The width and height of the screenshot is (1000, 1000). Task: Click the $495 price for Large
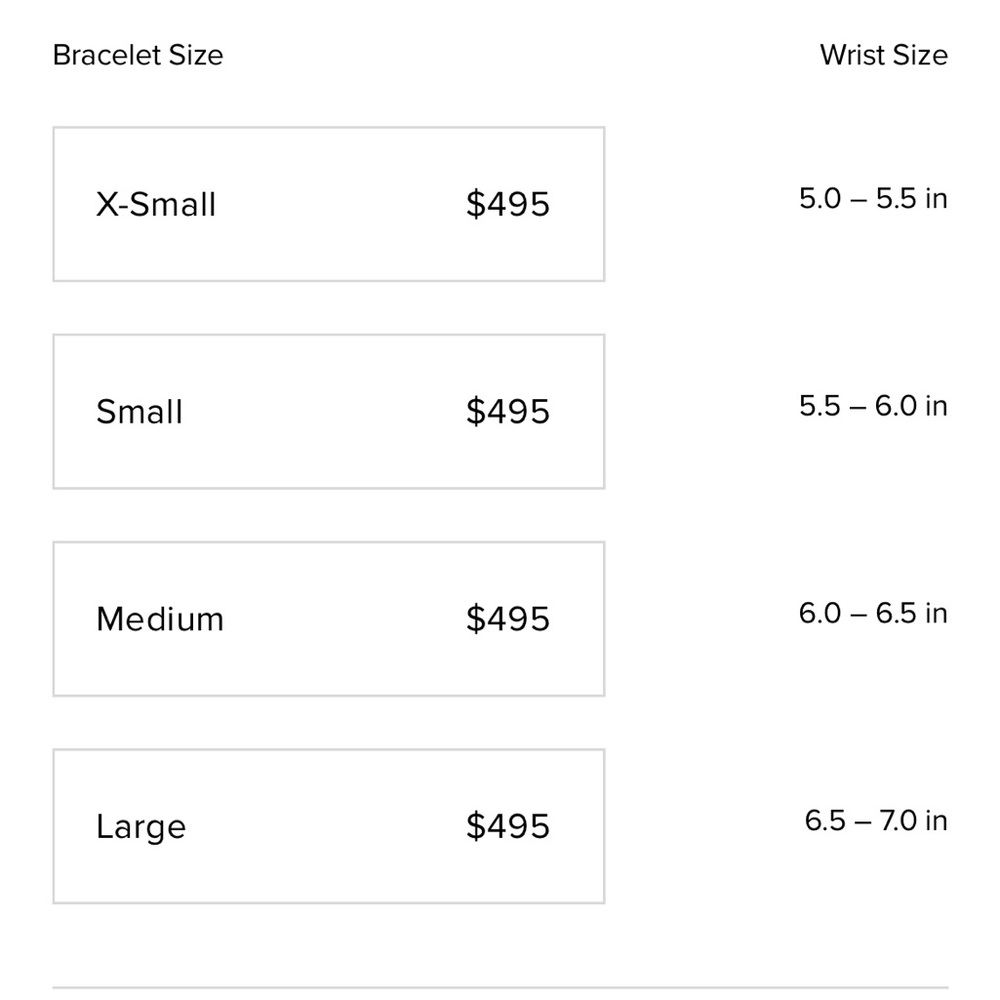pos(508,826)
